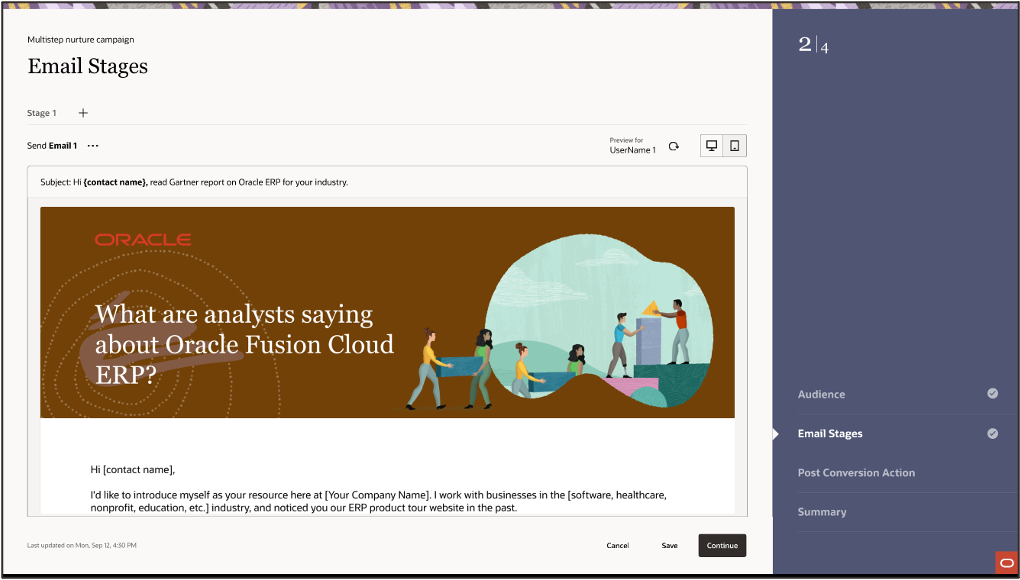
Task: Add a new stage with the plus icon
Action: tap(83, 113)
